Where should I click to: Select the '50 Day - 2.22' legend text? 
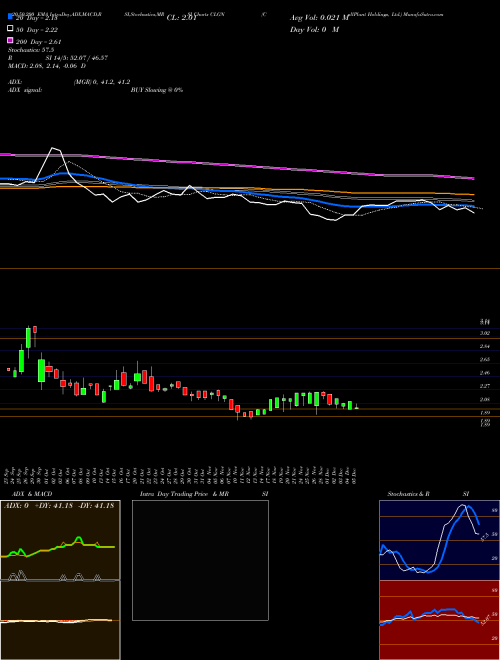point(36,30)
